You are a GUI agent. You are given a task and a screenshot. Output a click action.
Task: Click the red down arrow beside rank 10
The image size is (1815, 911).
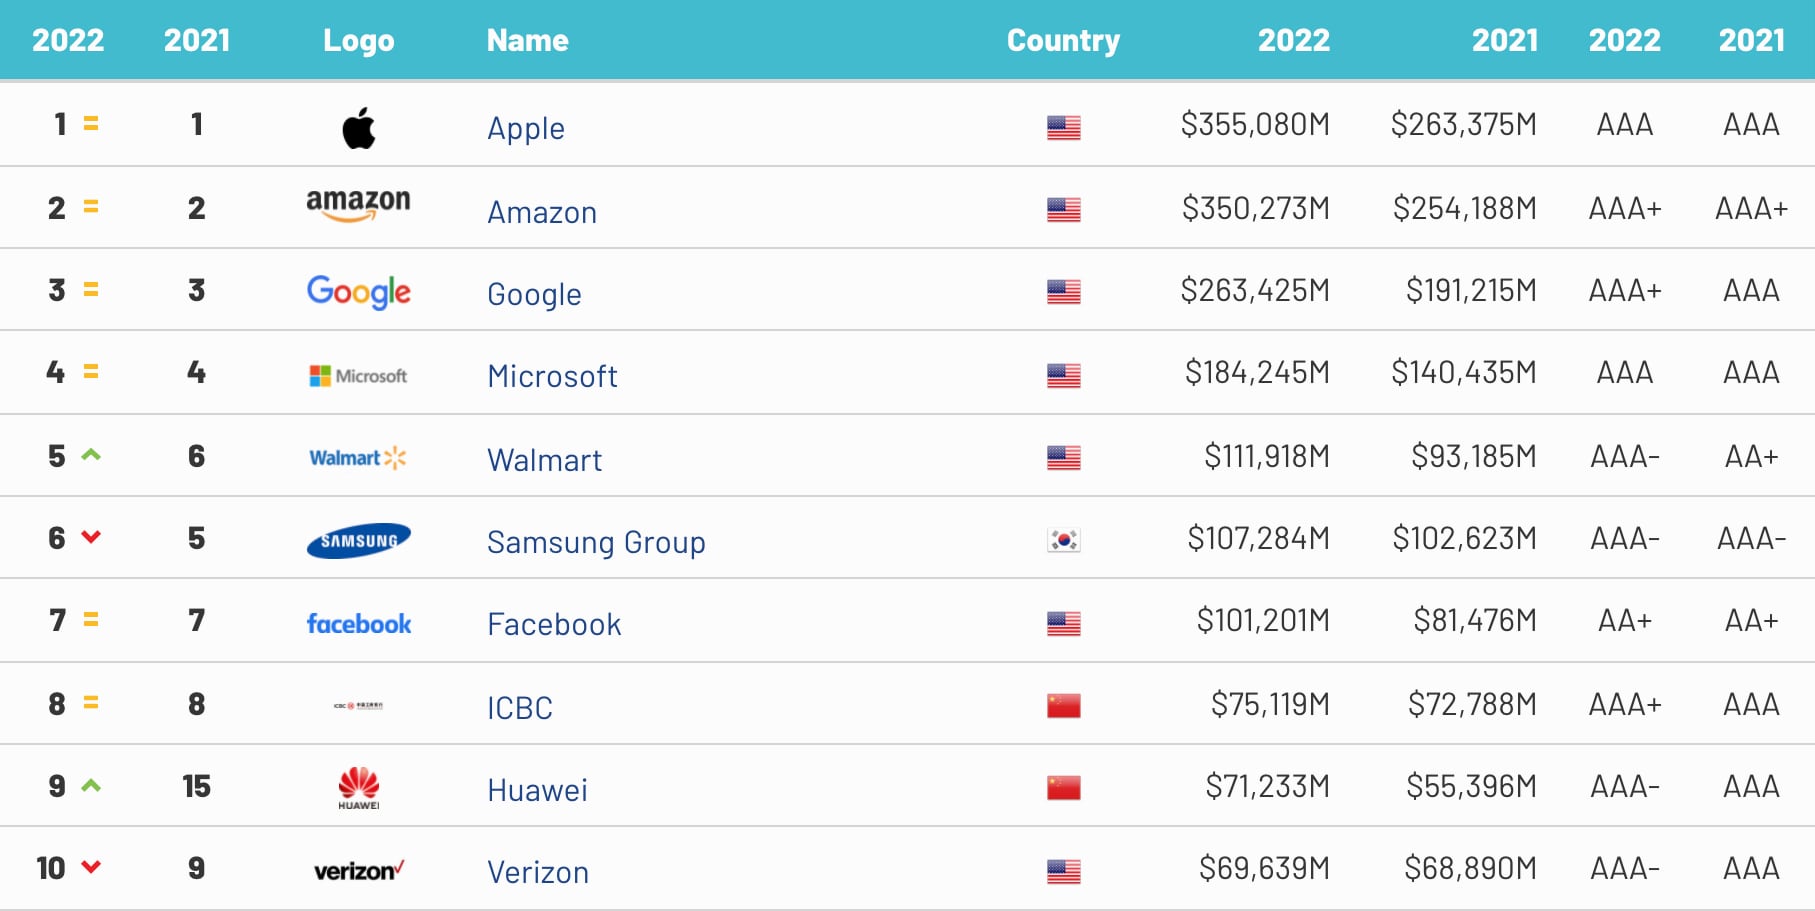click(x=91, y=867)
